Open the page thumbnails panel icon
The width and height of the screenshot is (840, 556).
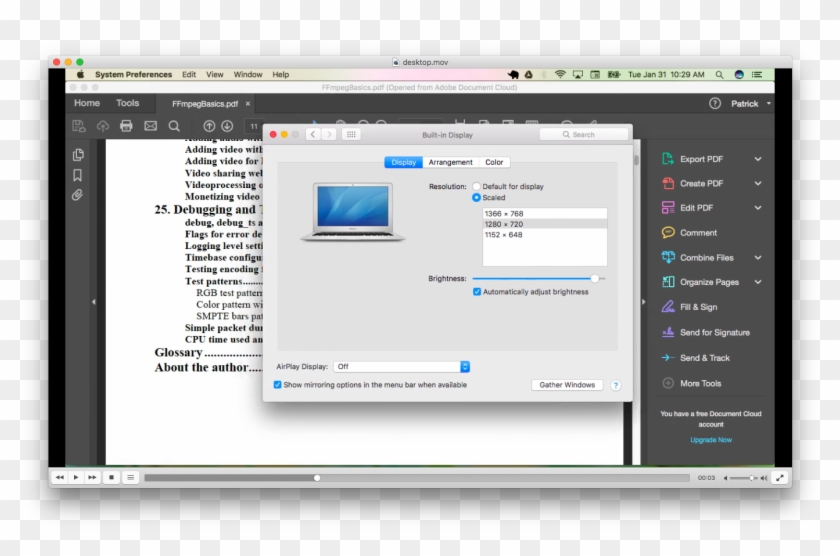78,155
